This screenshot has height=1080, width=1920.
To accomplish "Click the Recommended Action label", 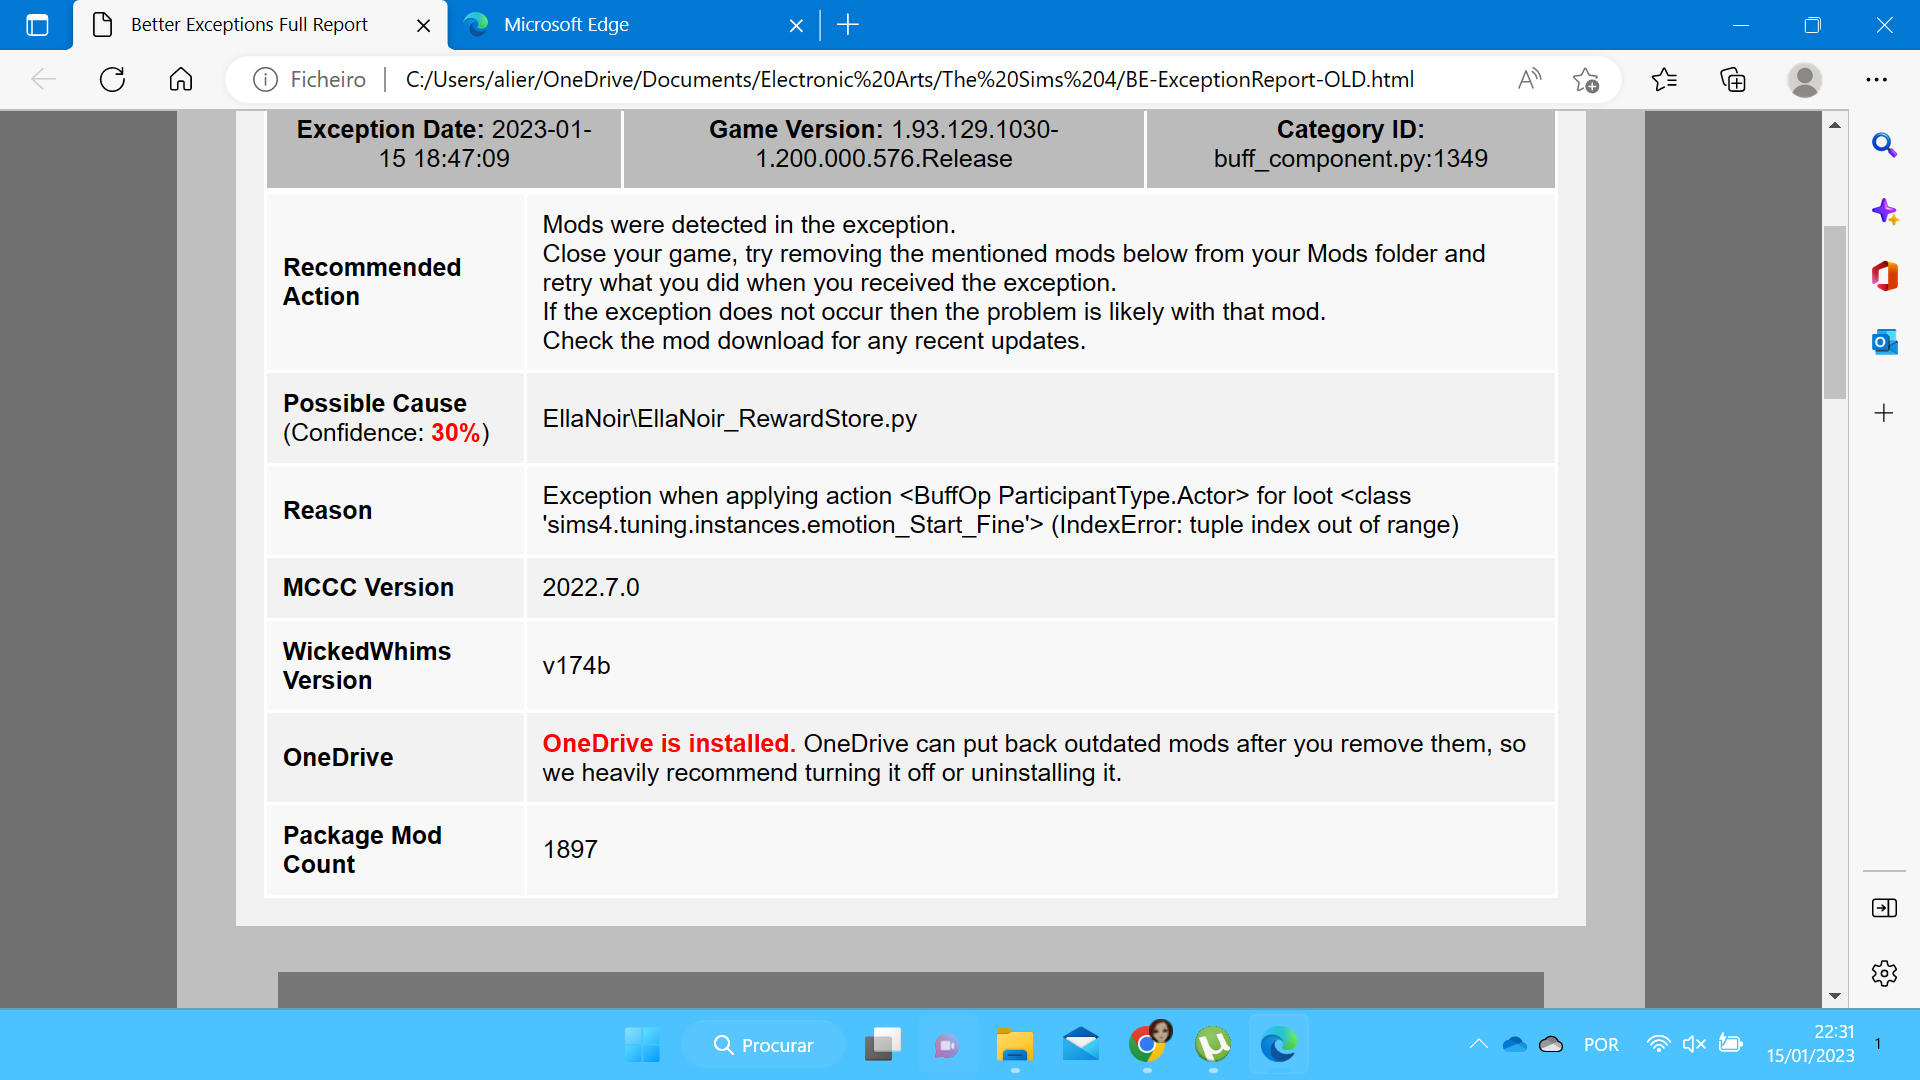I will pos(372,282).
